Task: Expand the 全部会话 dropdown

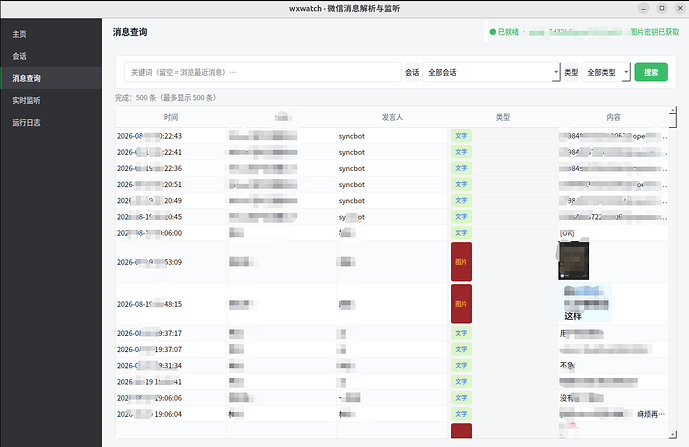Action: pos(491,72)
